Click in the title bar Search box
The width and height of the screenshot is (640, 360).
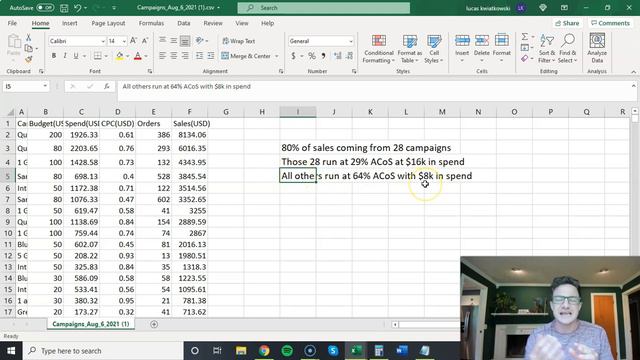(324, 8)
